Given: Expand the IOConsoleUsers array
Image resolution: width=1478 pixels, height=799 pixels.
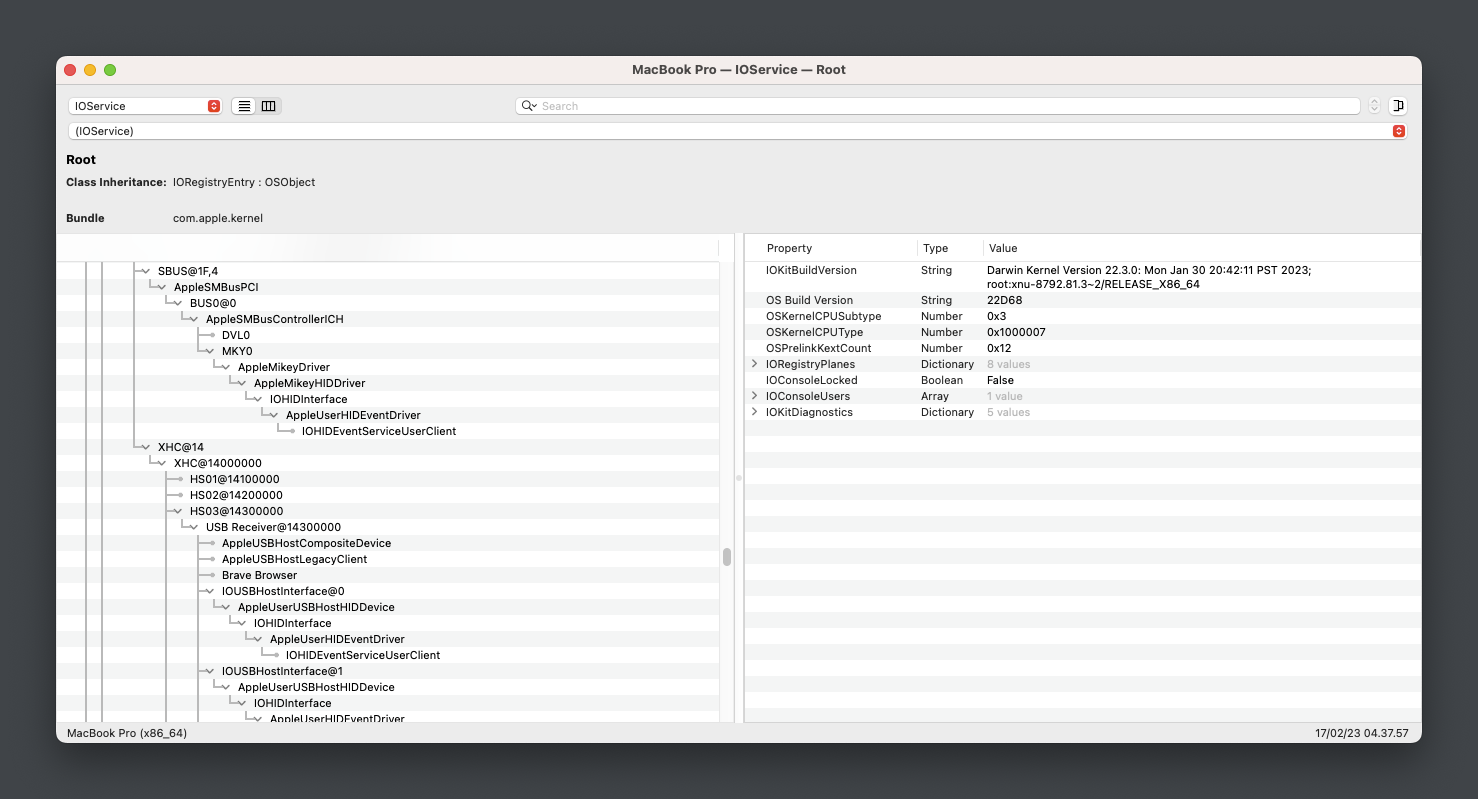Looking at the screenshot, I should 755,396.
